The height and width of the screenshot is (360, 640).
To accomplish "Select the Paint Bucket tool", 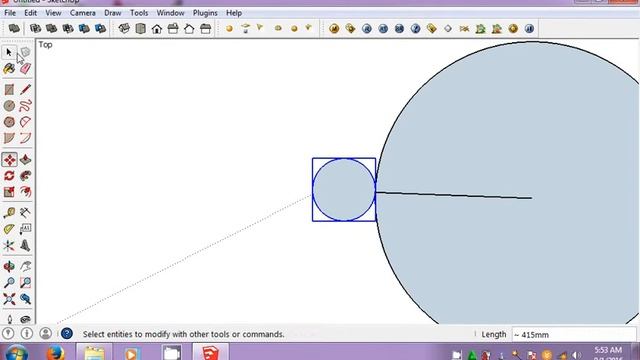I will tap(9, 69).
